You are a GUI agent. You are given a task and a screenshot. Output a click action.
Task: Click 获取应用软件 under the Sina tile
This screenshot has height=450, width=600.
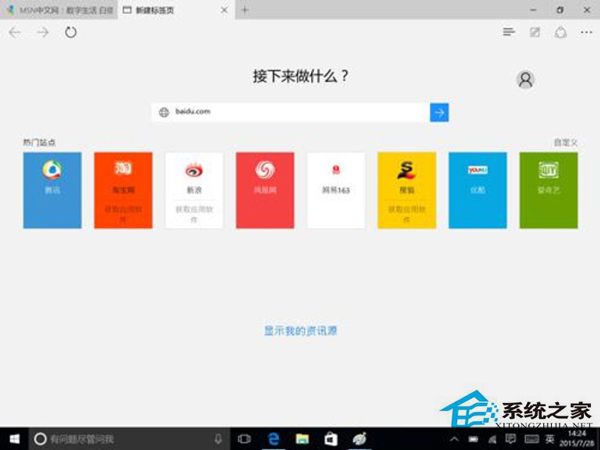pos(194,214)
